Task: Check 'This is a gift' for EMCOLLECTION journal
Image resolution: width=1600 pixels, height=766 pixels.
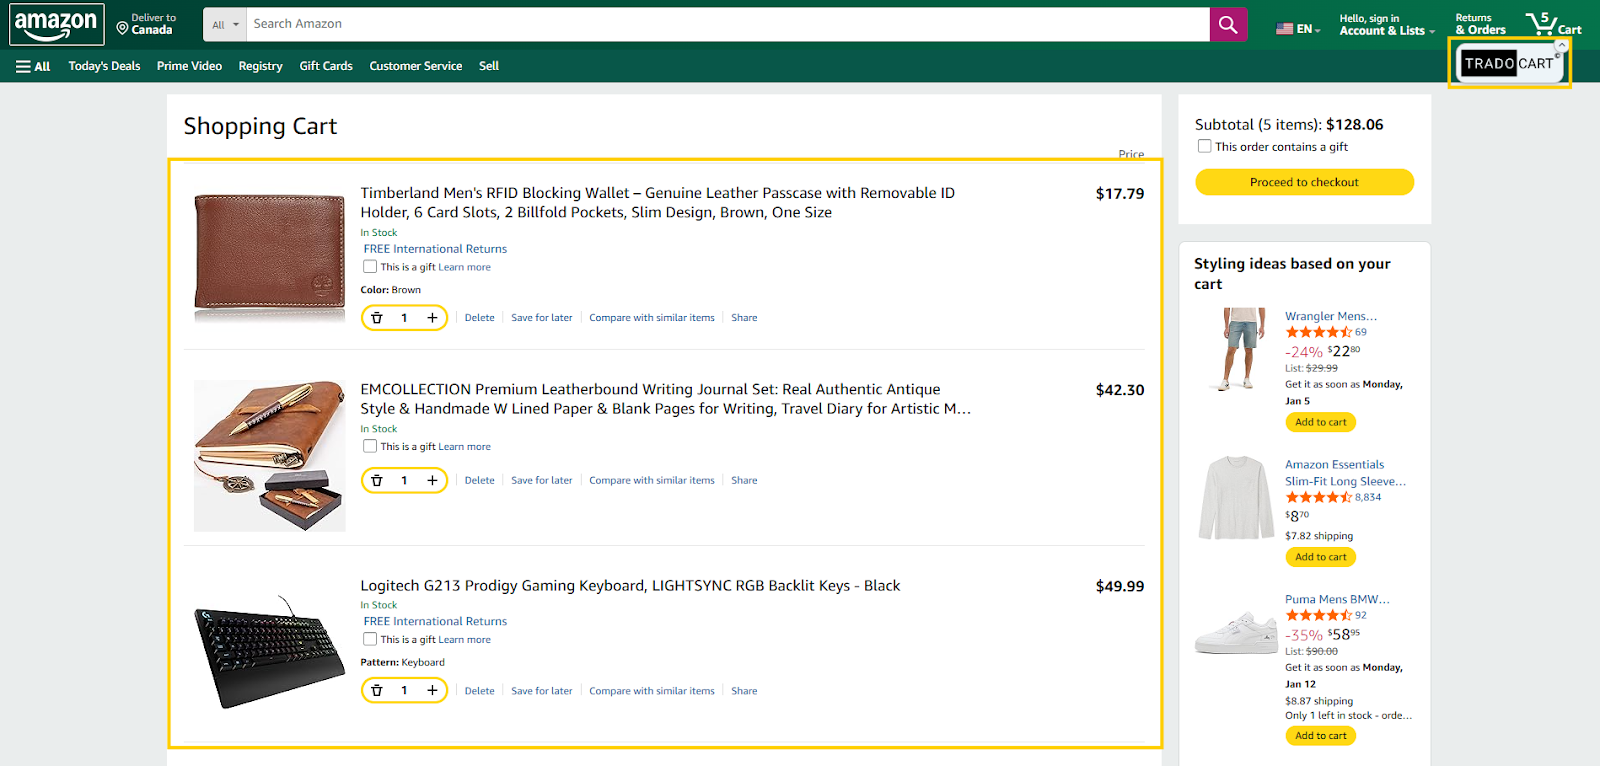Action: [x=370, y=447]
